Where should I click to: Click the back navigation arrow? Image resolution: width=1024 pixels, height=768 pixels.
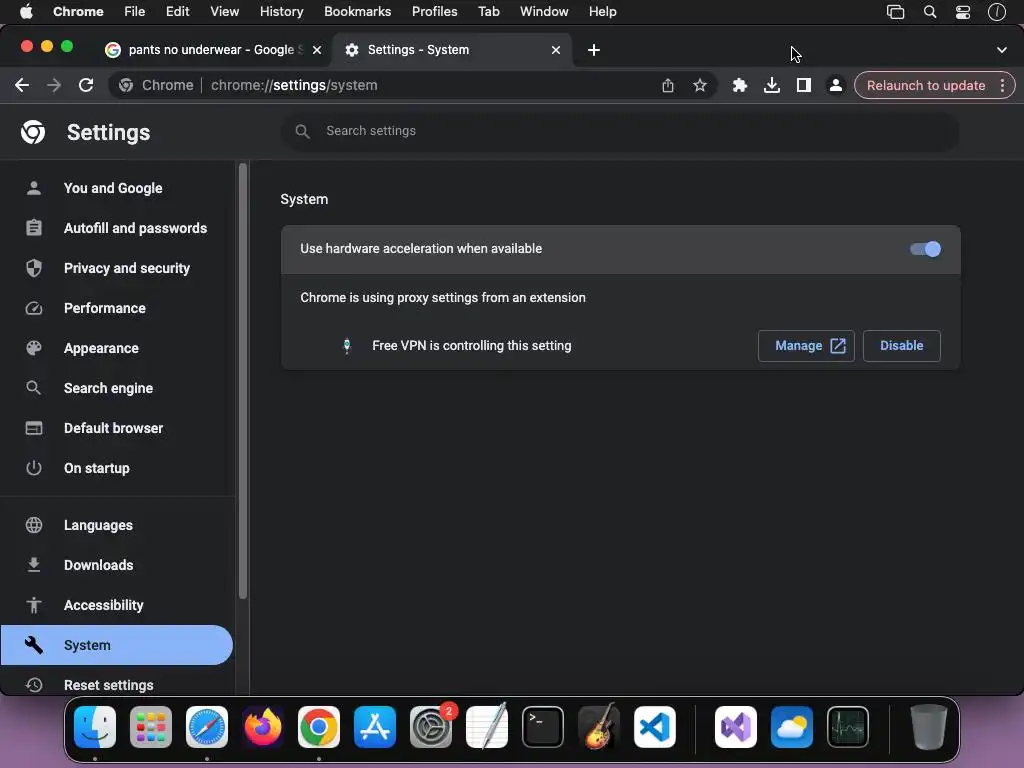pos(22,86)
